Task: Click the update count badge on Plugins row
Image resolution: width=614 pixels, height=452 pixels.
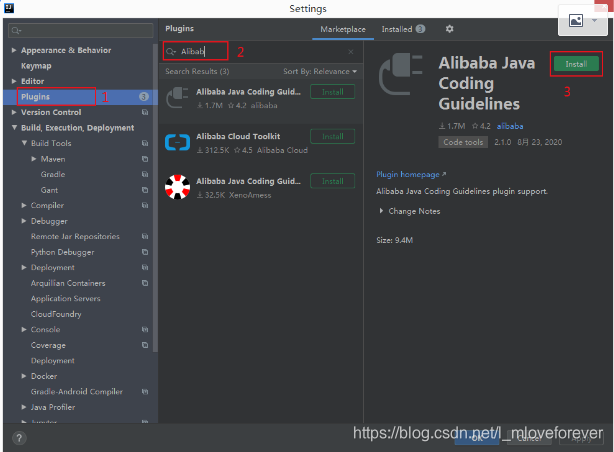Action: pos(144,97)
